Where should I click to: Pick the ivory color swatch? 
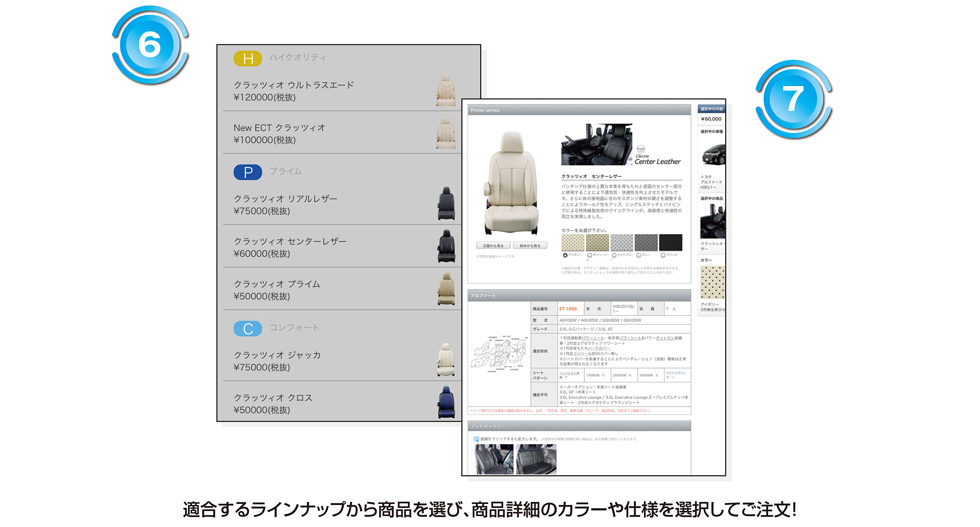click(572, 243)
